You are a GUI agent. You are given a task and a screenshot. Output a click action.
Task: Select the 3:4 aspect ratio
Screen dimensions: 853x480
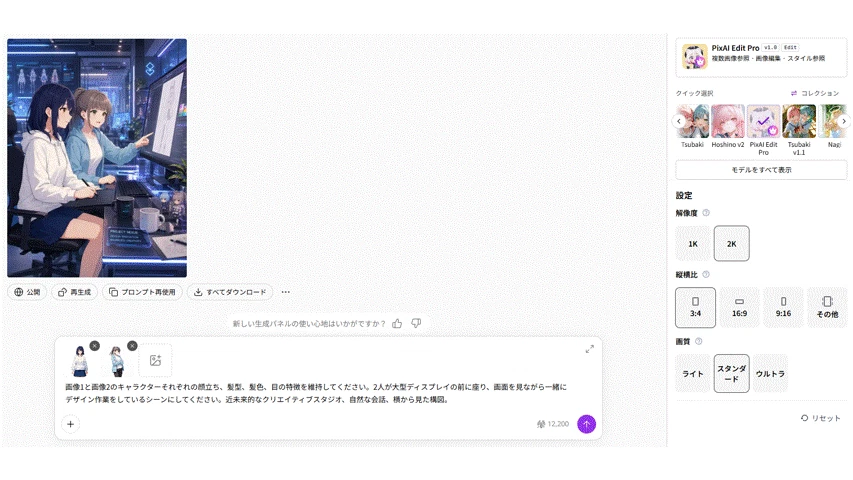coord(695,307)
